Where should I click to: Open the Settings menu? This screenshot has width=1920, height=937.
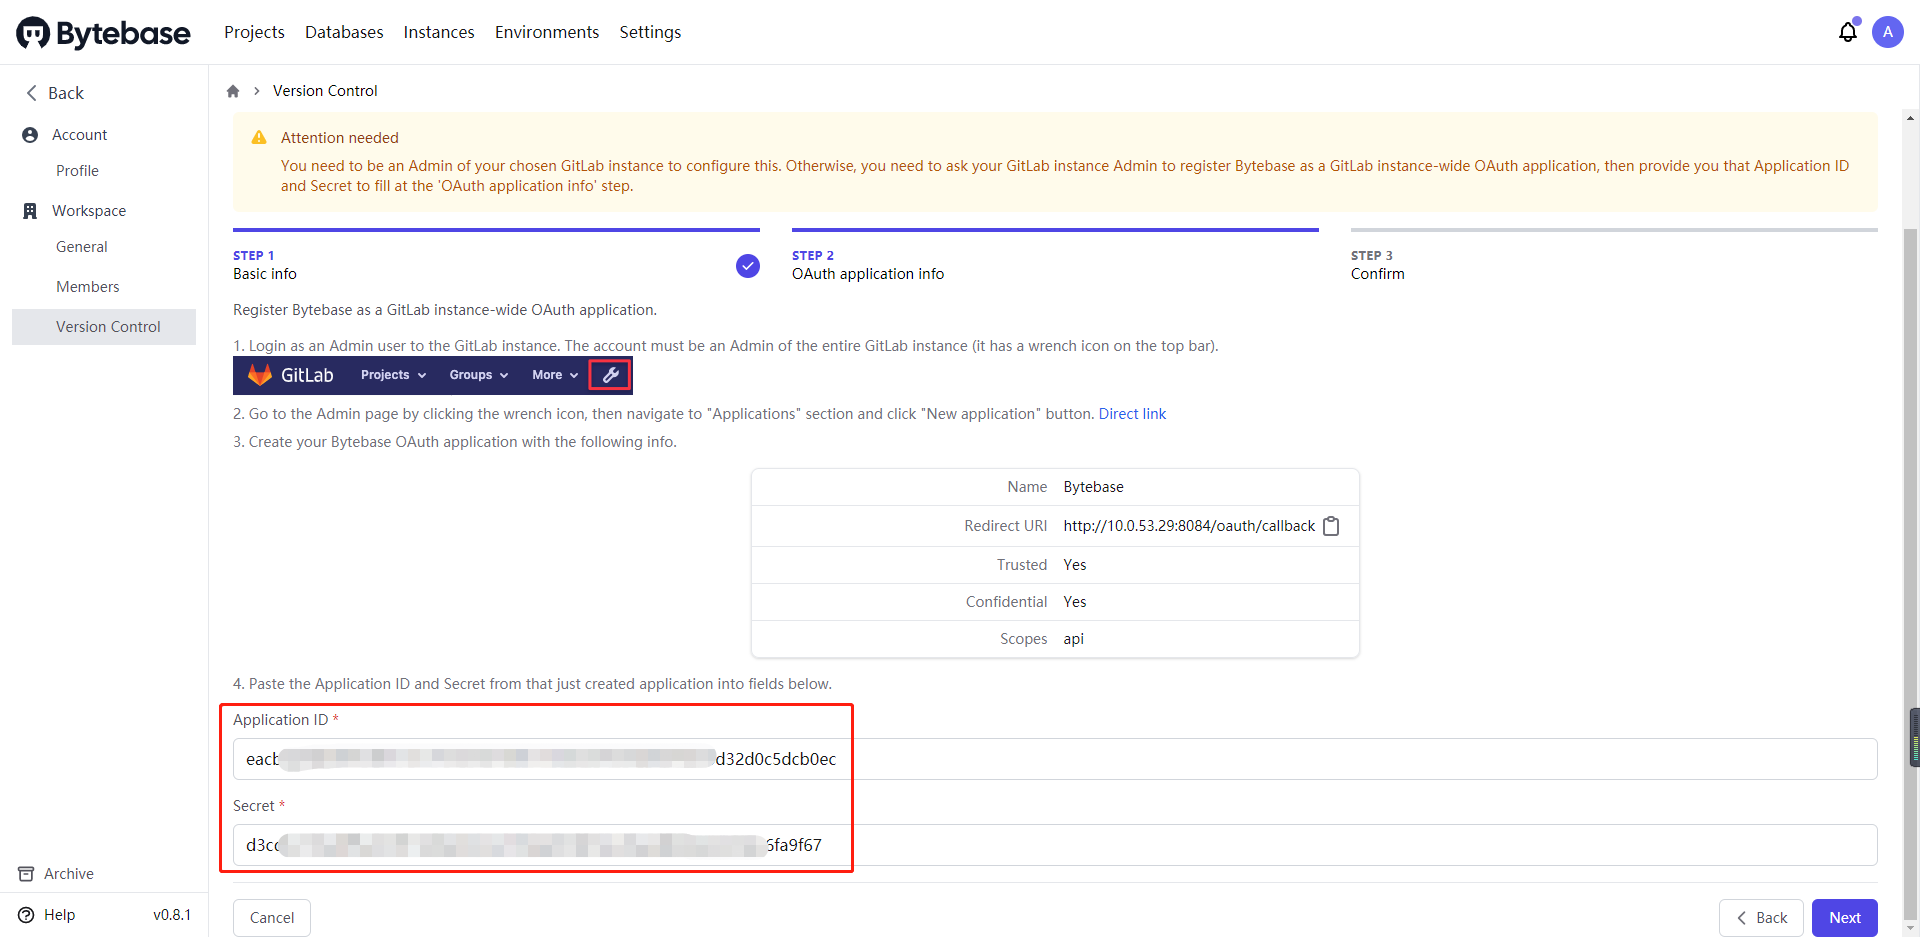(650, 32)
